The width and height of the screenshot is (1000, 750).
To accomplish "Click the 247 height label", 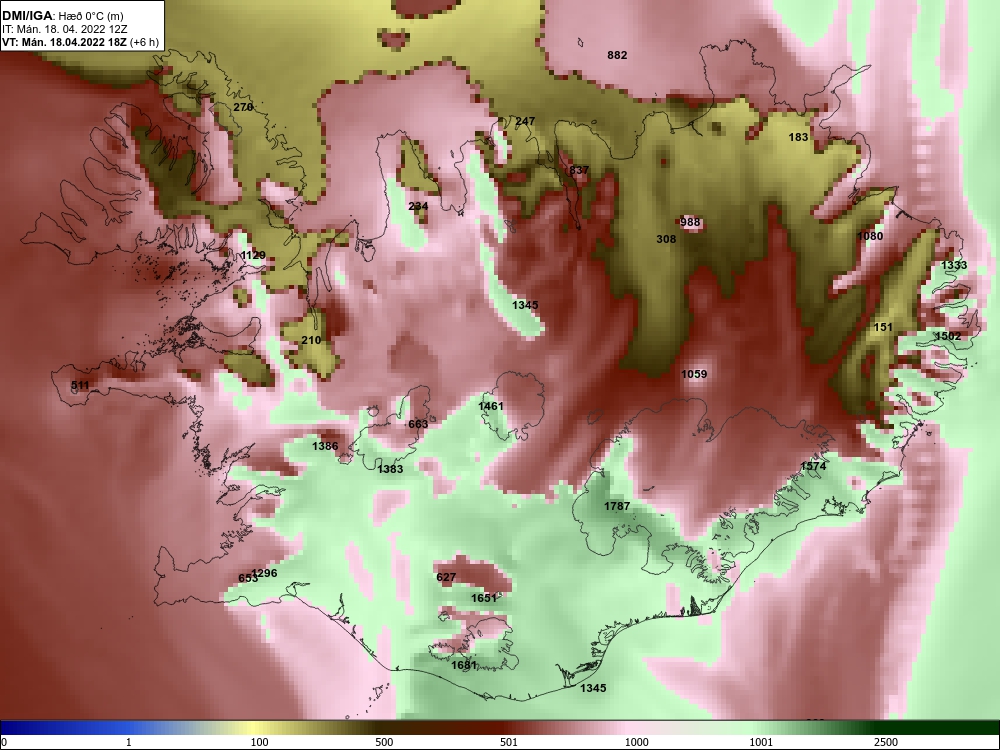I will click(525, 121).
